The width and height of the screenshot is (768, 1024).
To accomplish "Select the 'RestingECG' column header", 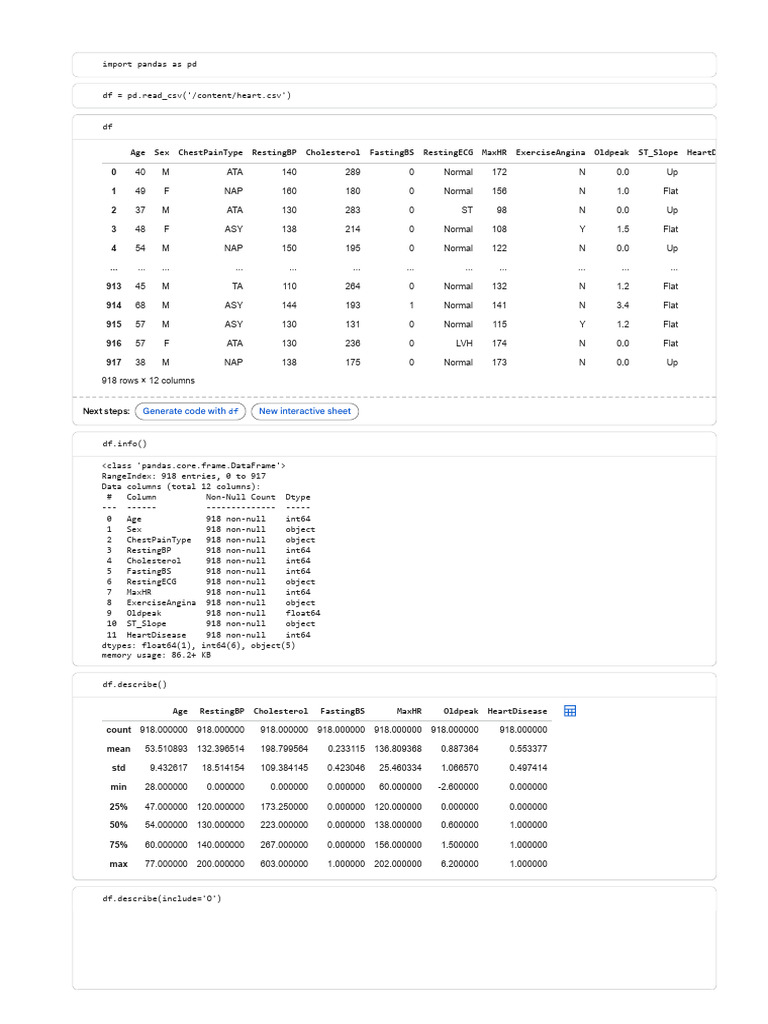I will point(448,152).
